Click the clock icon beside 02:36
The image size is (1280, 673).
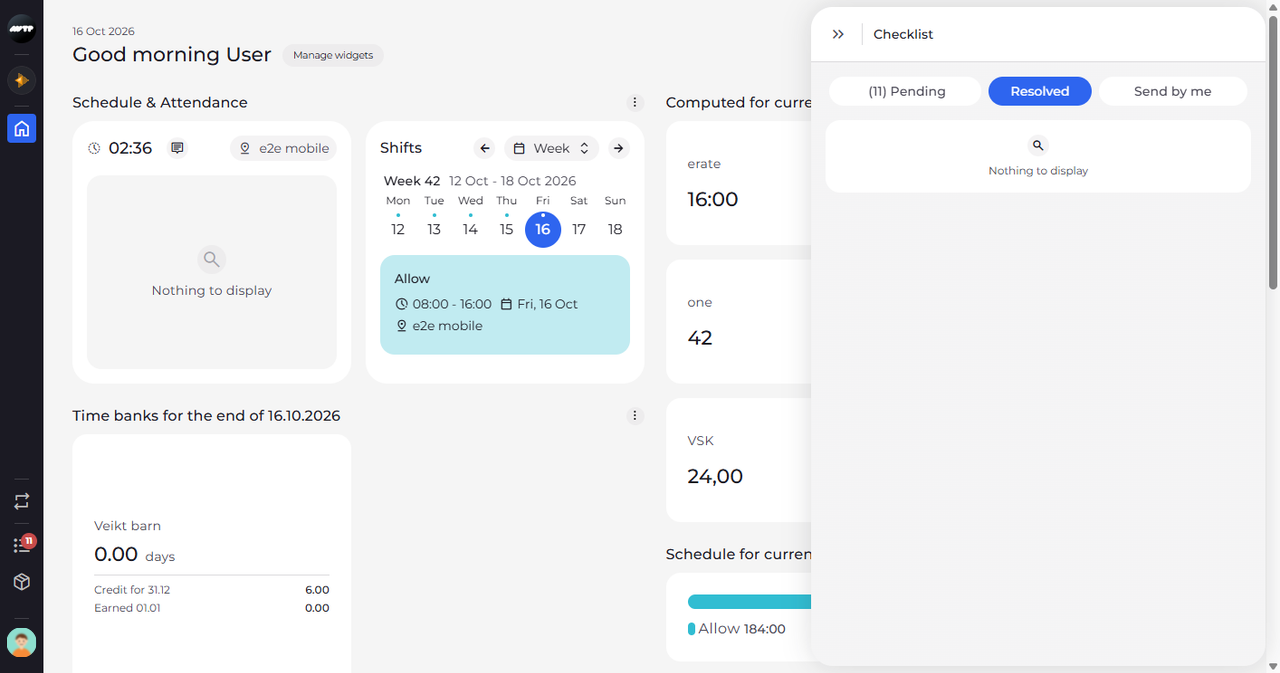(x=94, y=148)
